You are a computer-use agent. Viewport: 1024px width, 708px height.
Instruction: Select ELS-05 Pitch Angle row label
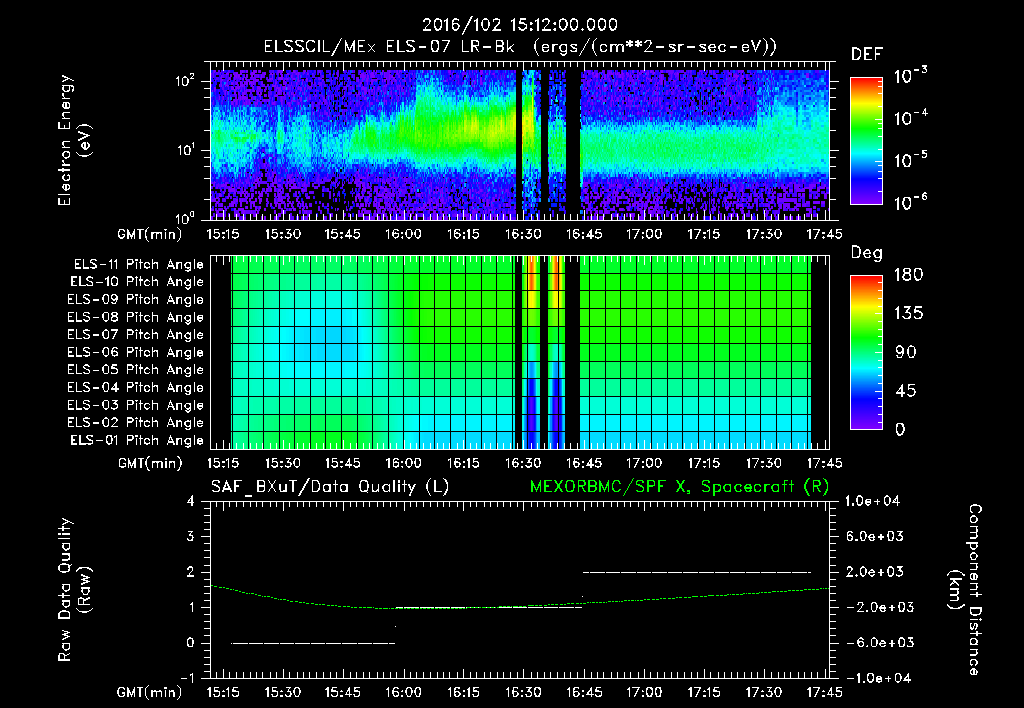136,370
